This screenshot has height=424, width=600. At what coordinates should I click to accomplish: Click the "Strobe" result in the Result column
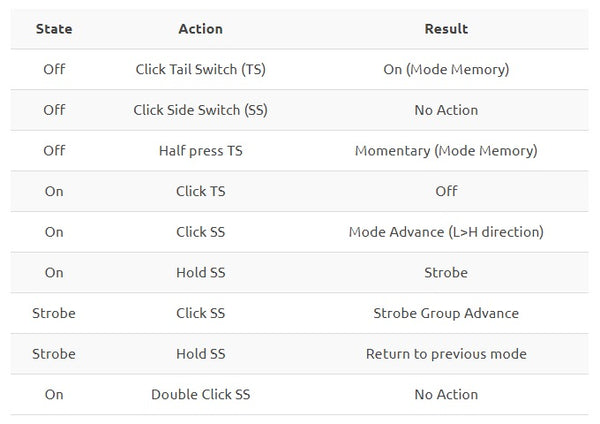tap(446, 272)
